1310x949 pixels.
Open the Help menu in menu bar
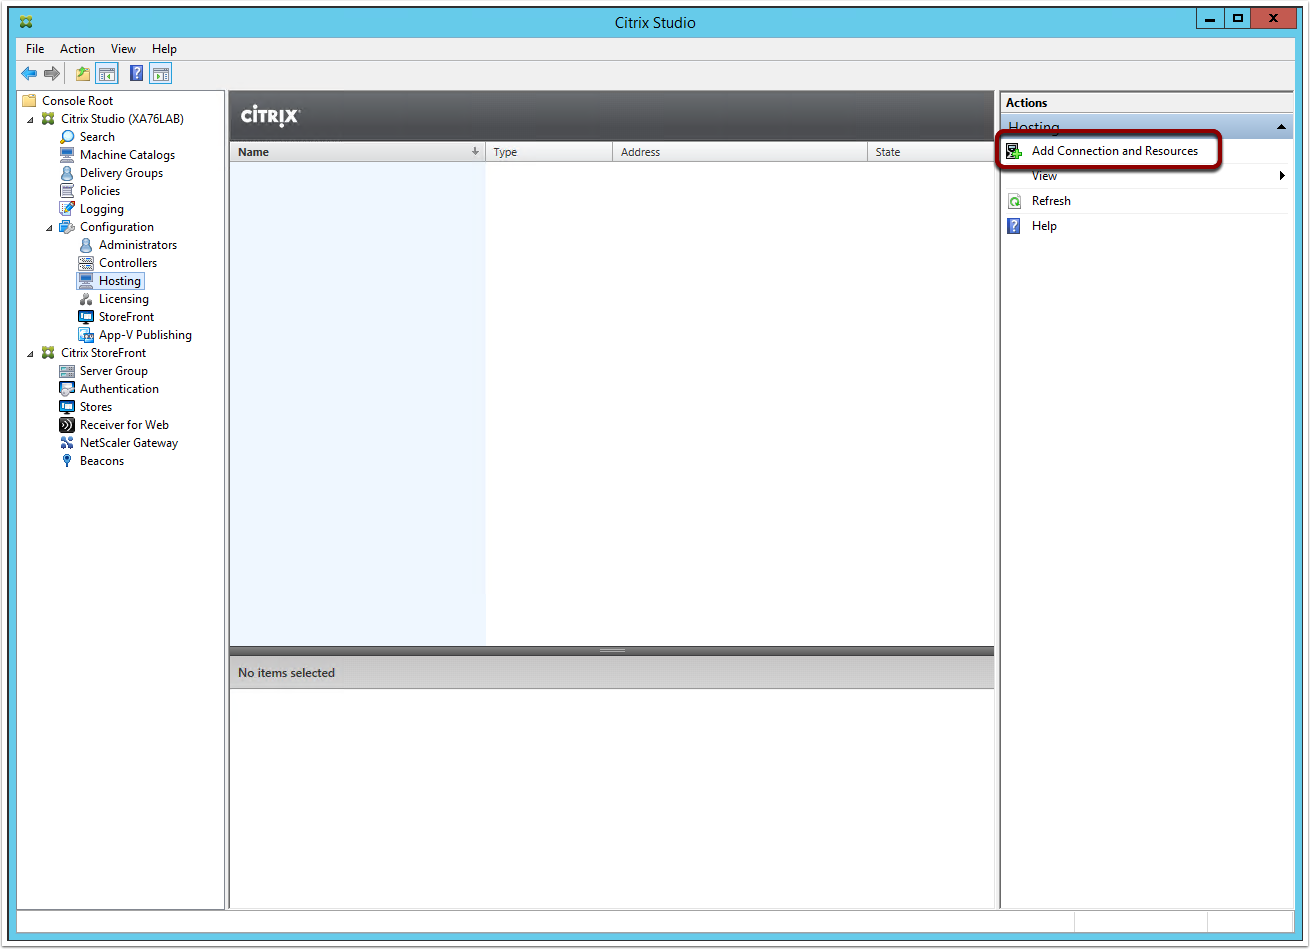pyautogui.click(x=164, y=49)
